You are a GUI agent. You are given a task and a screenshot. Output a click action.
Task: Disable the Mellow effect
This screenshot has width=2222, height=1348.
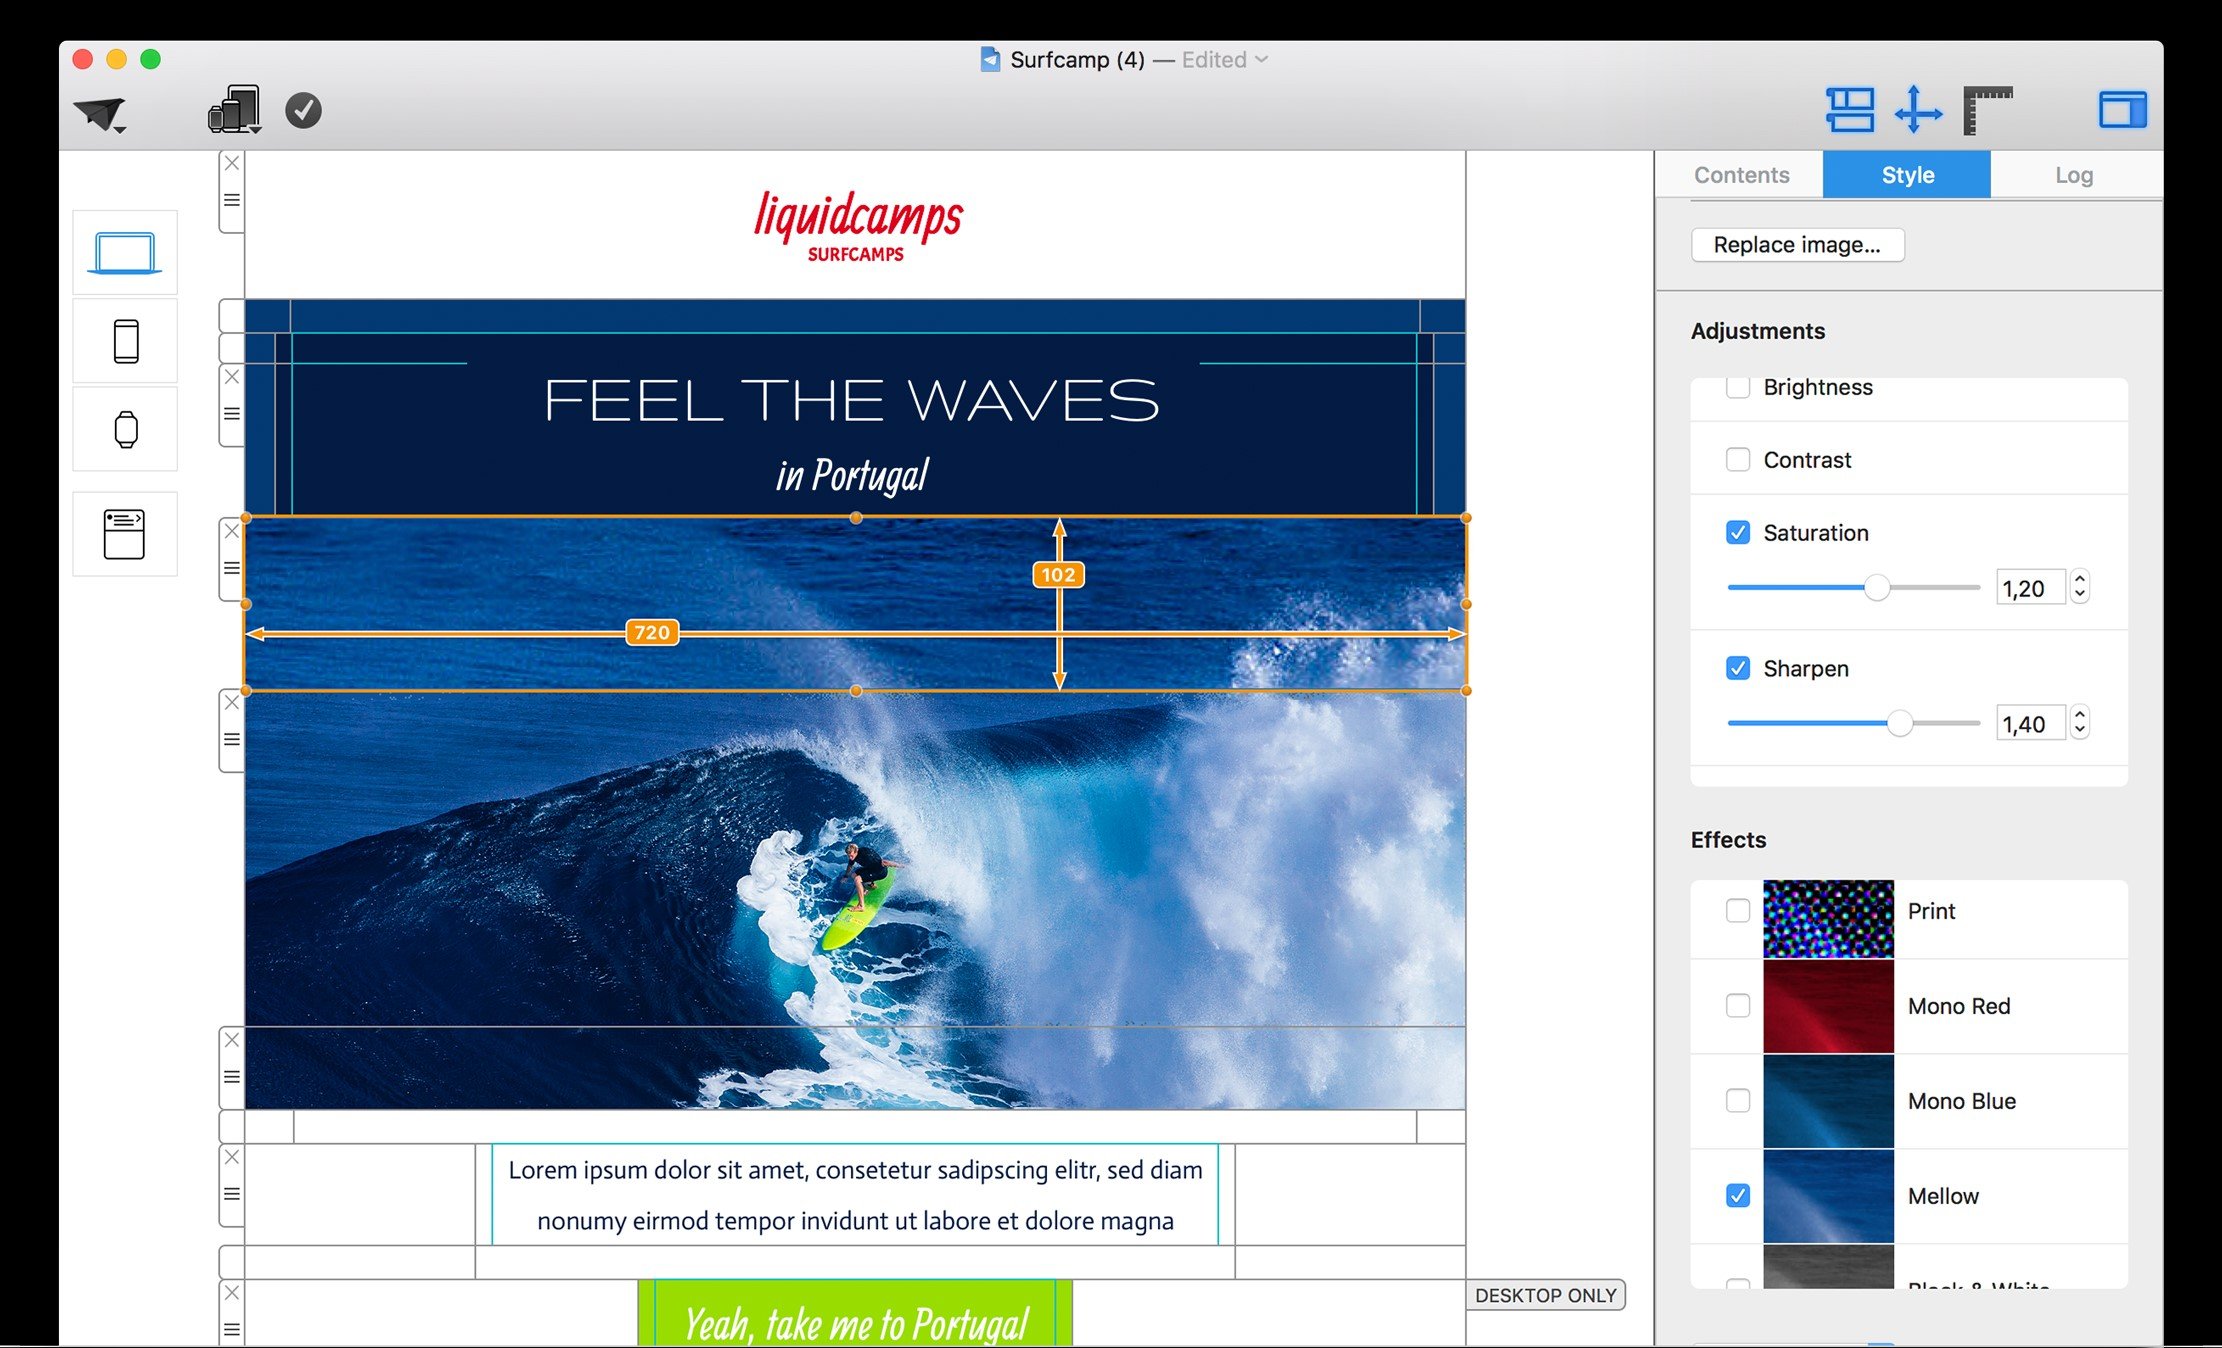click(x=1738, y=1196)
